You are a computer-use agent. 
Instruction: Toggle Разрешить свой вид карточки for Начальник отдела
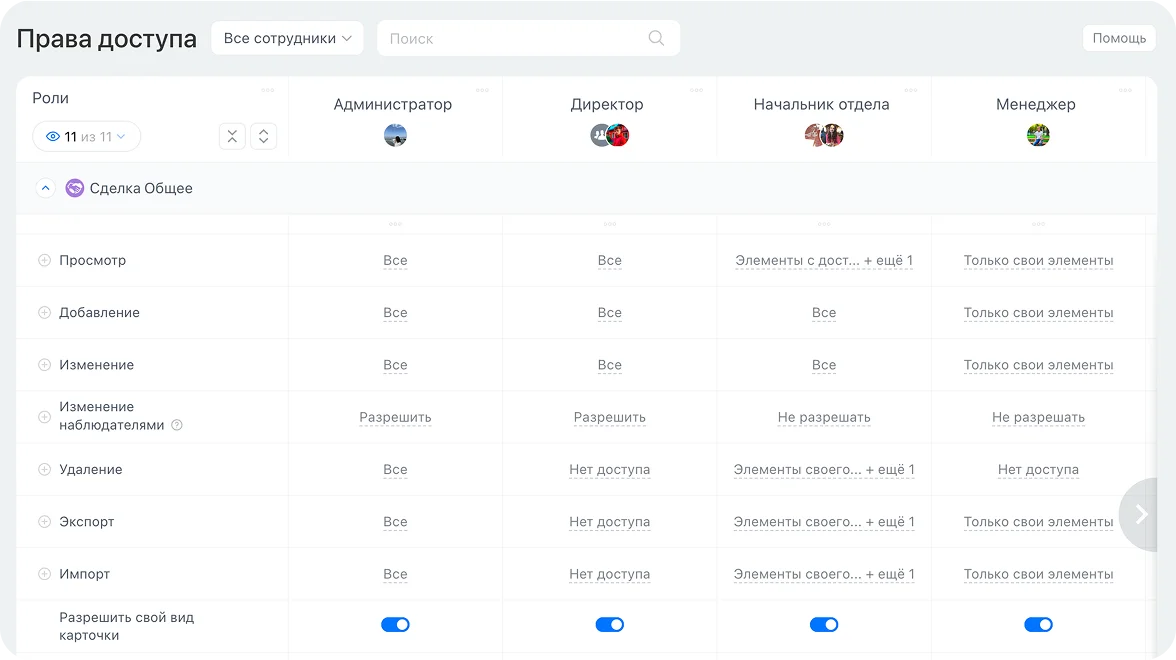tap(824, 625)
